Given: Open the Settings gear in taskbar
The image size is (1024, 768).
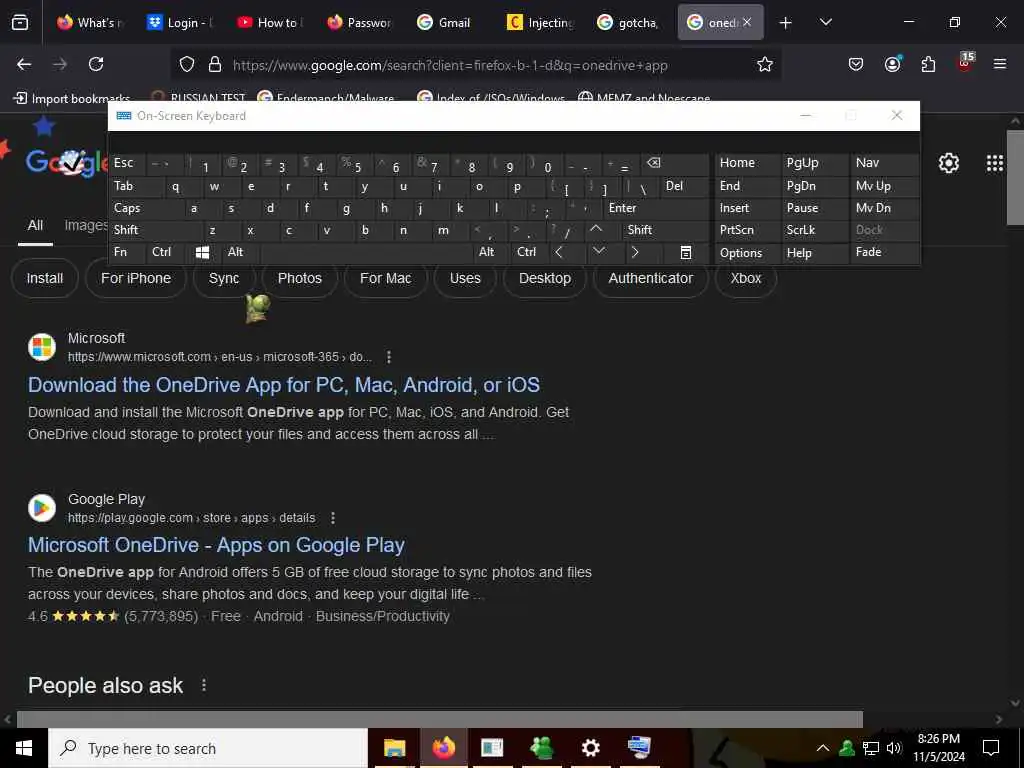Looking at the screenshot, I should tap(590, 748).
